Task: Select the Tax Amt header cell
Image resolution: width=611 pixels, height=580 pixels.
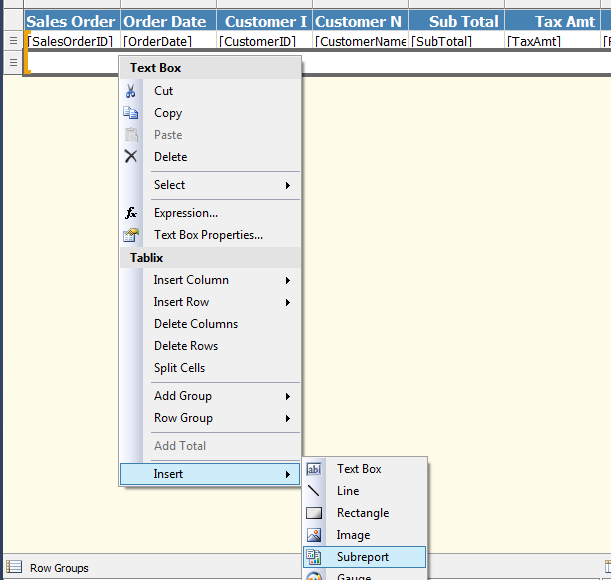Action: point(553,21)
